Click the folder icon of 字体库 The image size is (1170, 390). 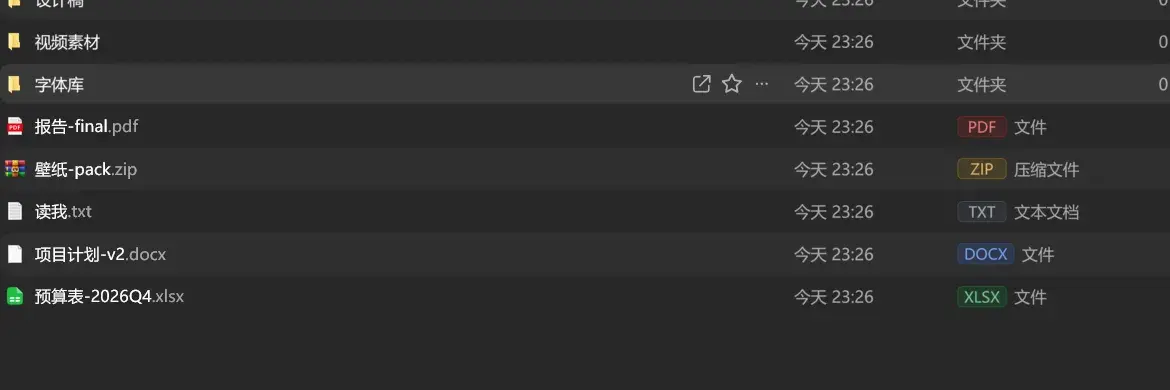coord(14,84)
